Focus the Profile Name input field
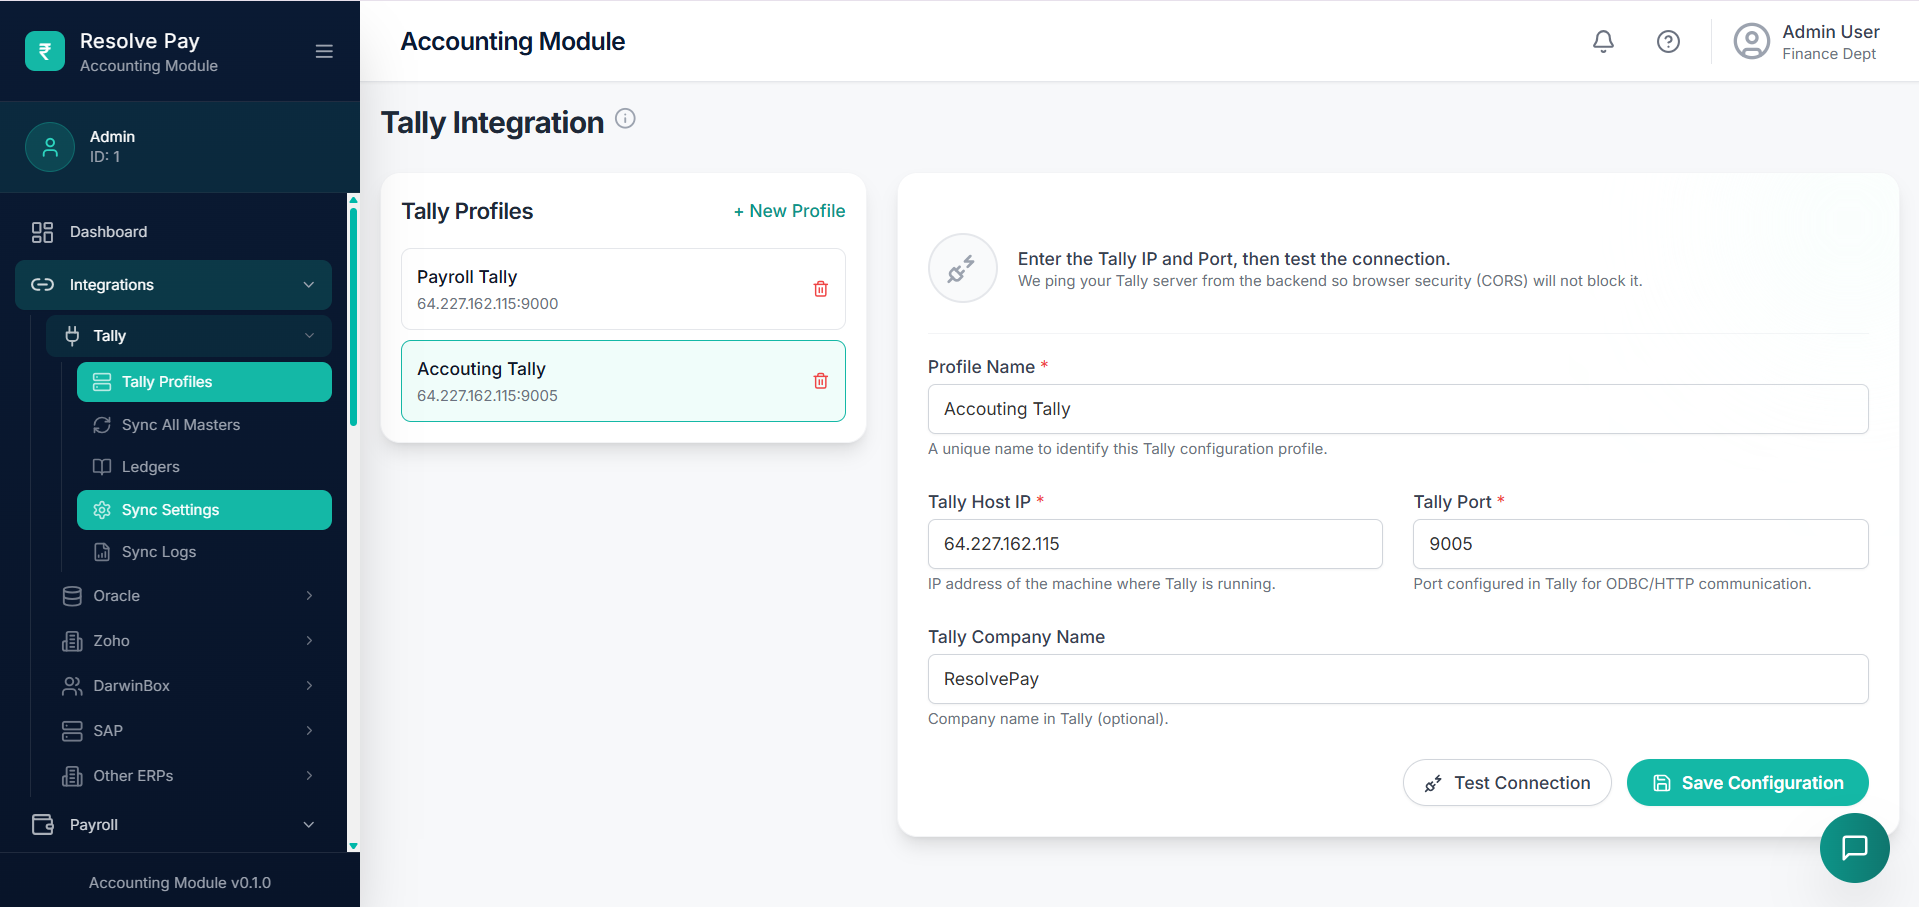 click(x=1398, y=409)
